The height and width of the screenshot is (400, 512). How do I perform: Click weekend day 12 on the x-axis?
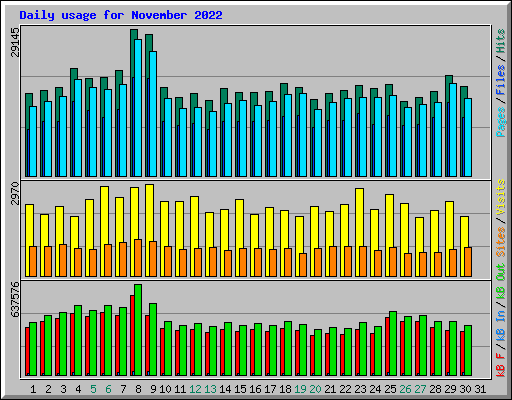point(195,389)
